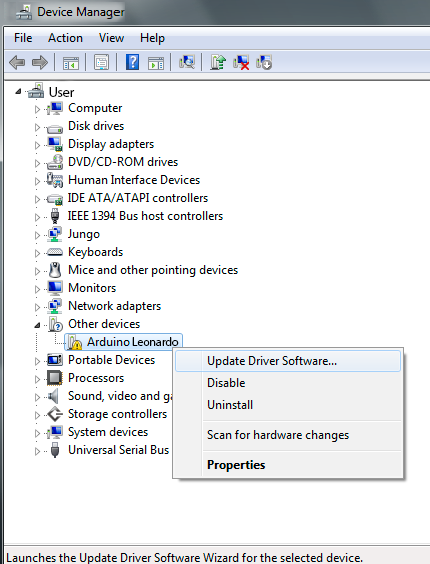Image resolution: width=430 pixels, height=564 pixels.
Task: Open the View menu
Action: [112, 38]
